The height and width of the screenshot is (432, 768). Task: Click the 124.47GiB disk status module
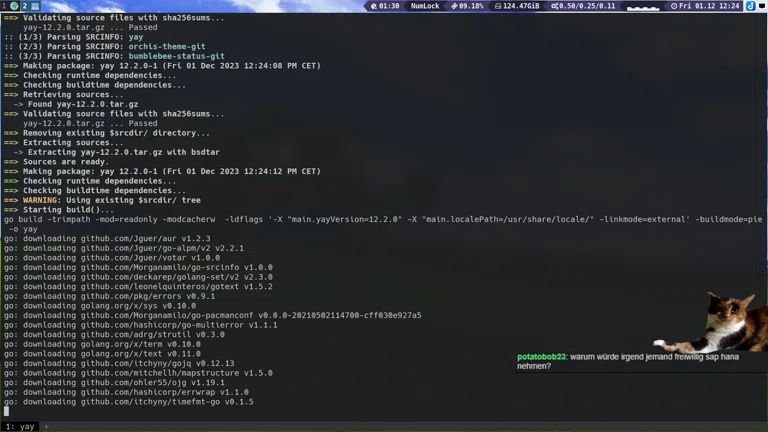tap(517, 6)
